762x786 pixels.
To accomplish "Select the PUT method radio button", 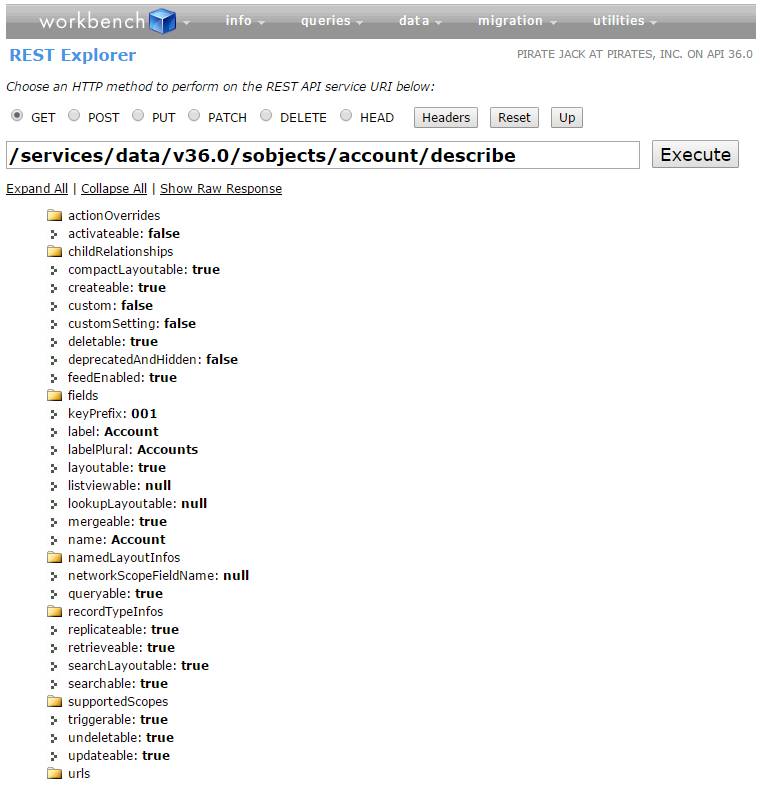I will (x=138, y=116).
